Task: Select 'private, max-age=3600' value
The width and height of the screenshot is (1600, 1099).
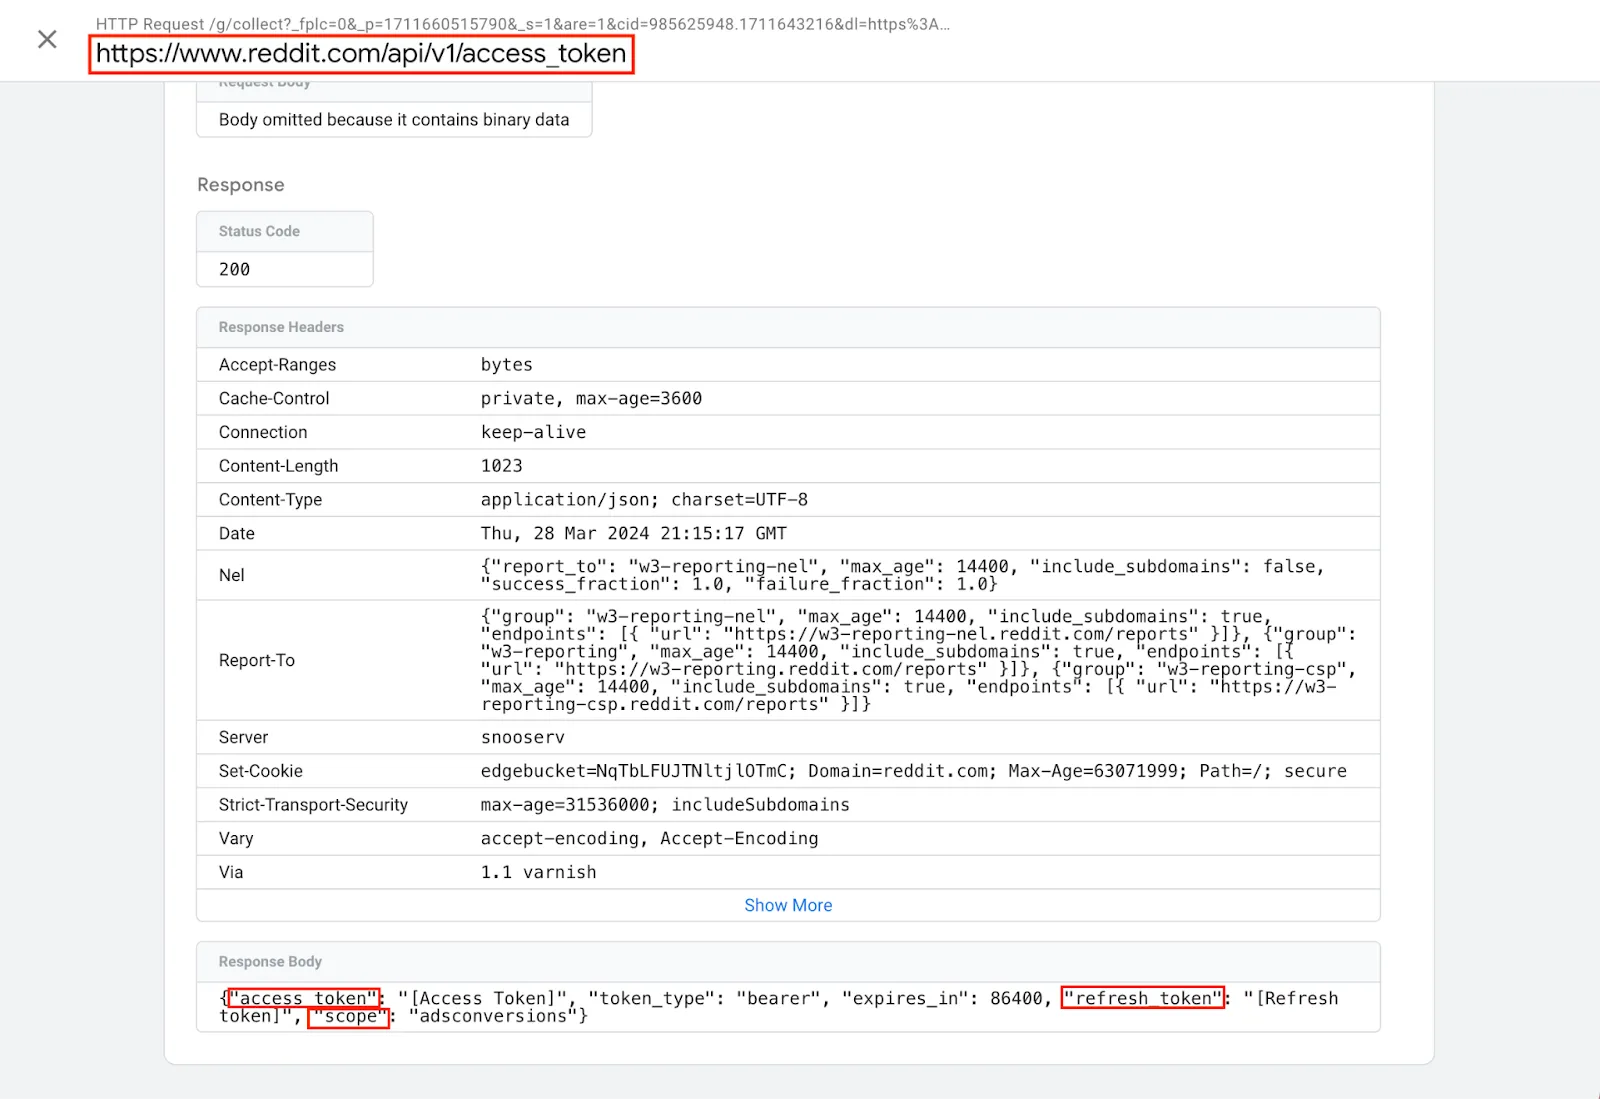Action: [x=591, y=398]
